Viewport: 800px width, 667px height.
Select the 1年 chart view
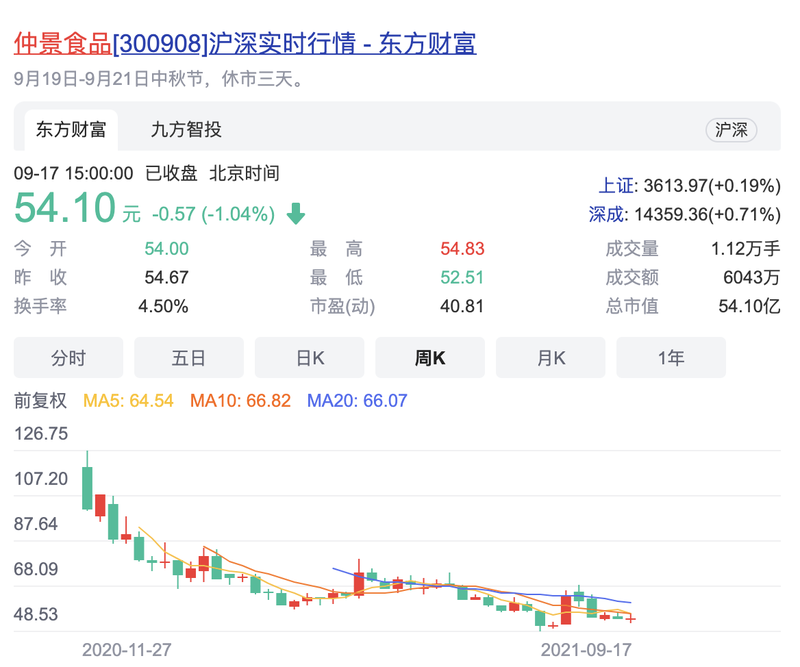coord(671,358)
